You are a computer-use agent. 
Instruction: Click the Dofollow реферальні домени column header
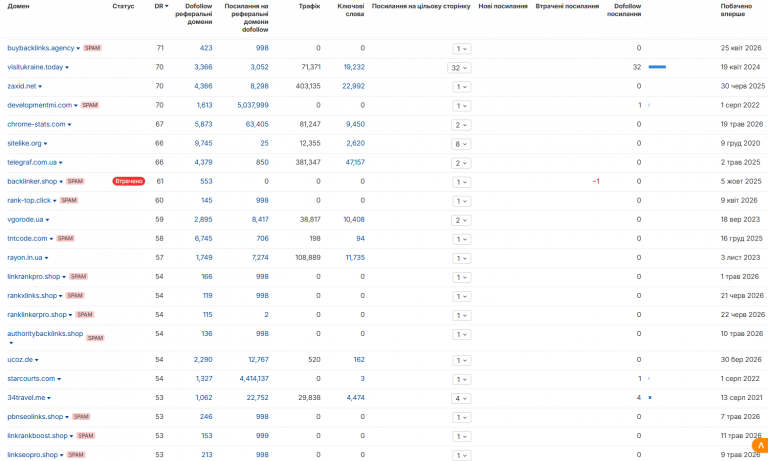click(x=193, y=14)
